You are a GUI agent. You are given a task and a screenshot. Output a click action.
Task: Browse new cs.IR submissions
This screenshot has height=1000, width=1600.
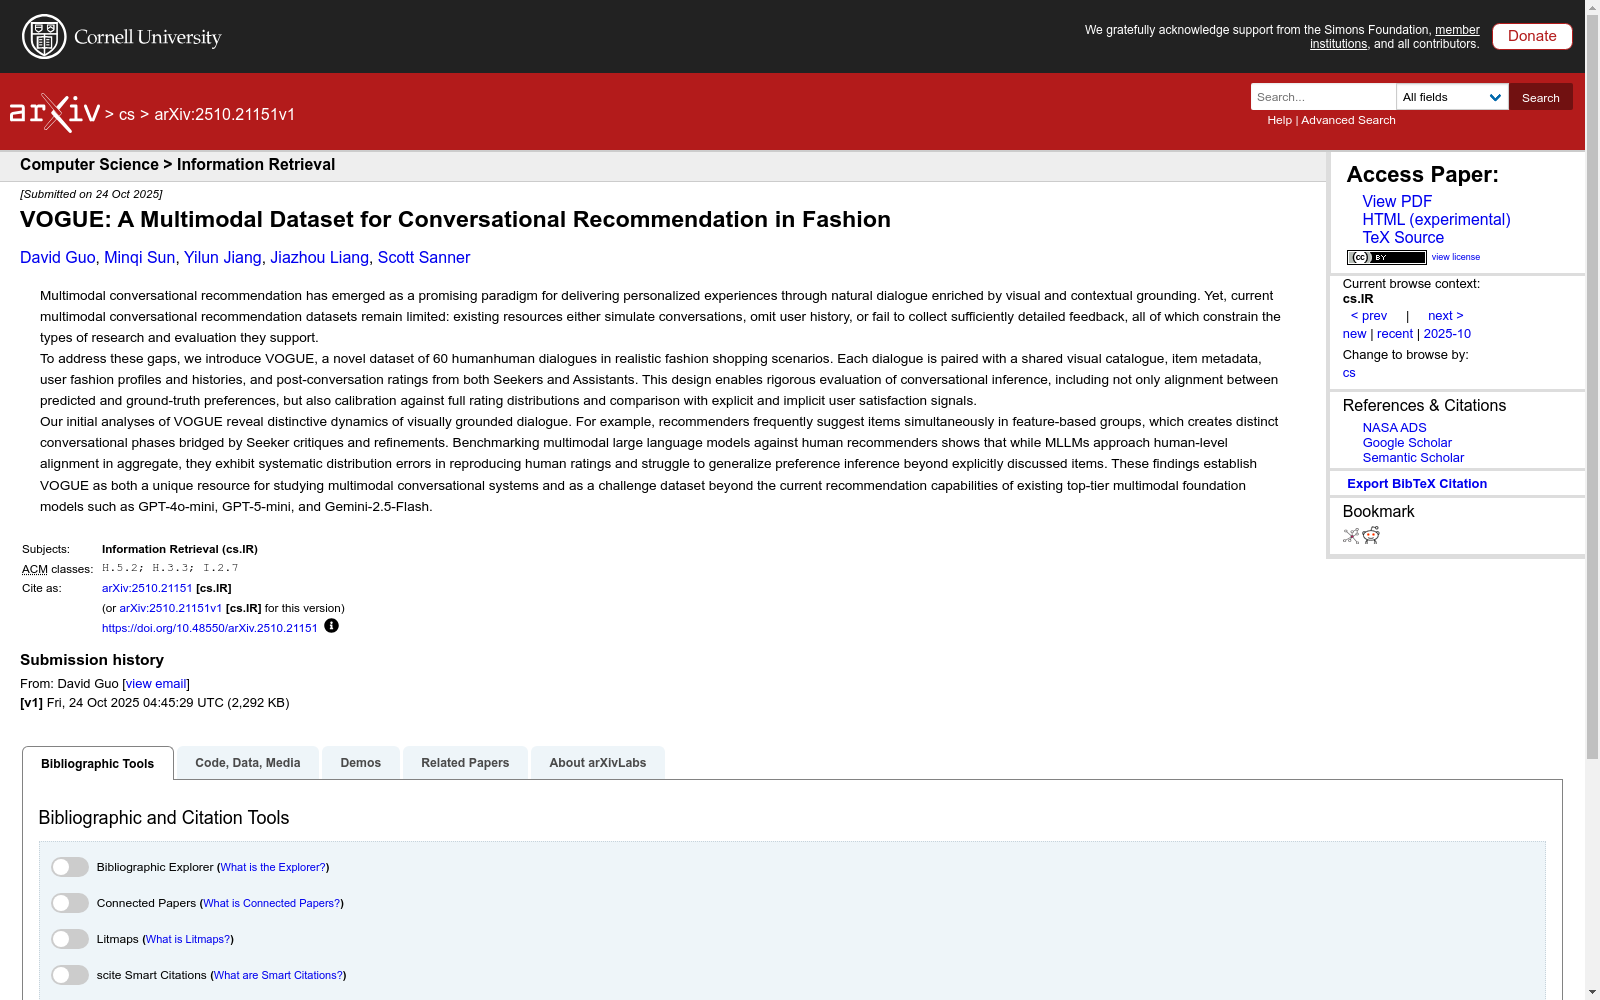pyautogui.click(x=1354, y=333)
